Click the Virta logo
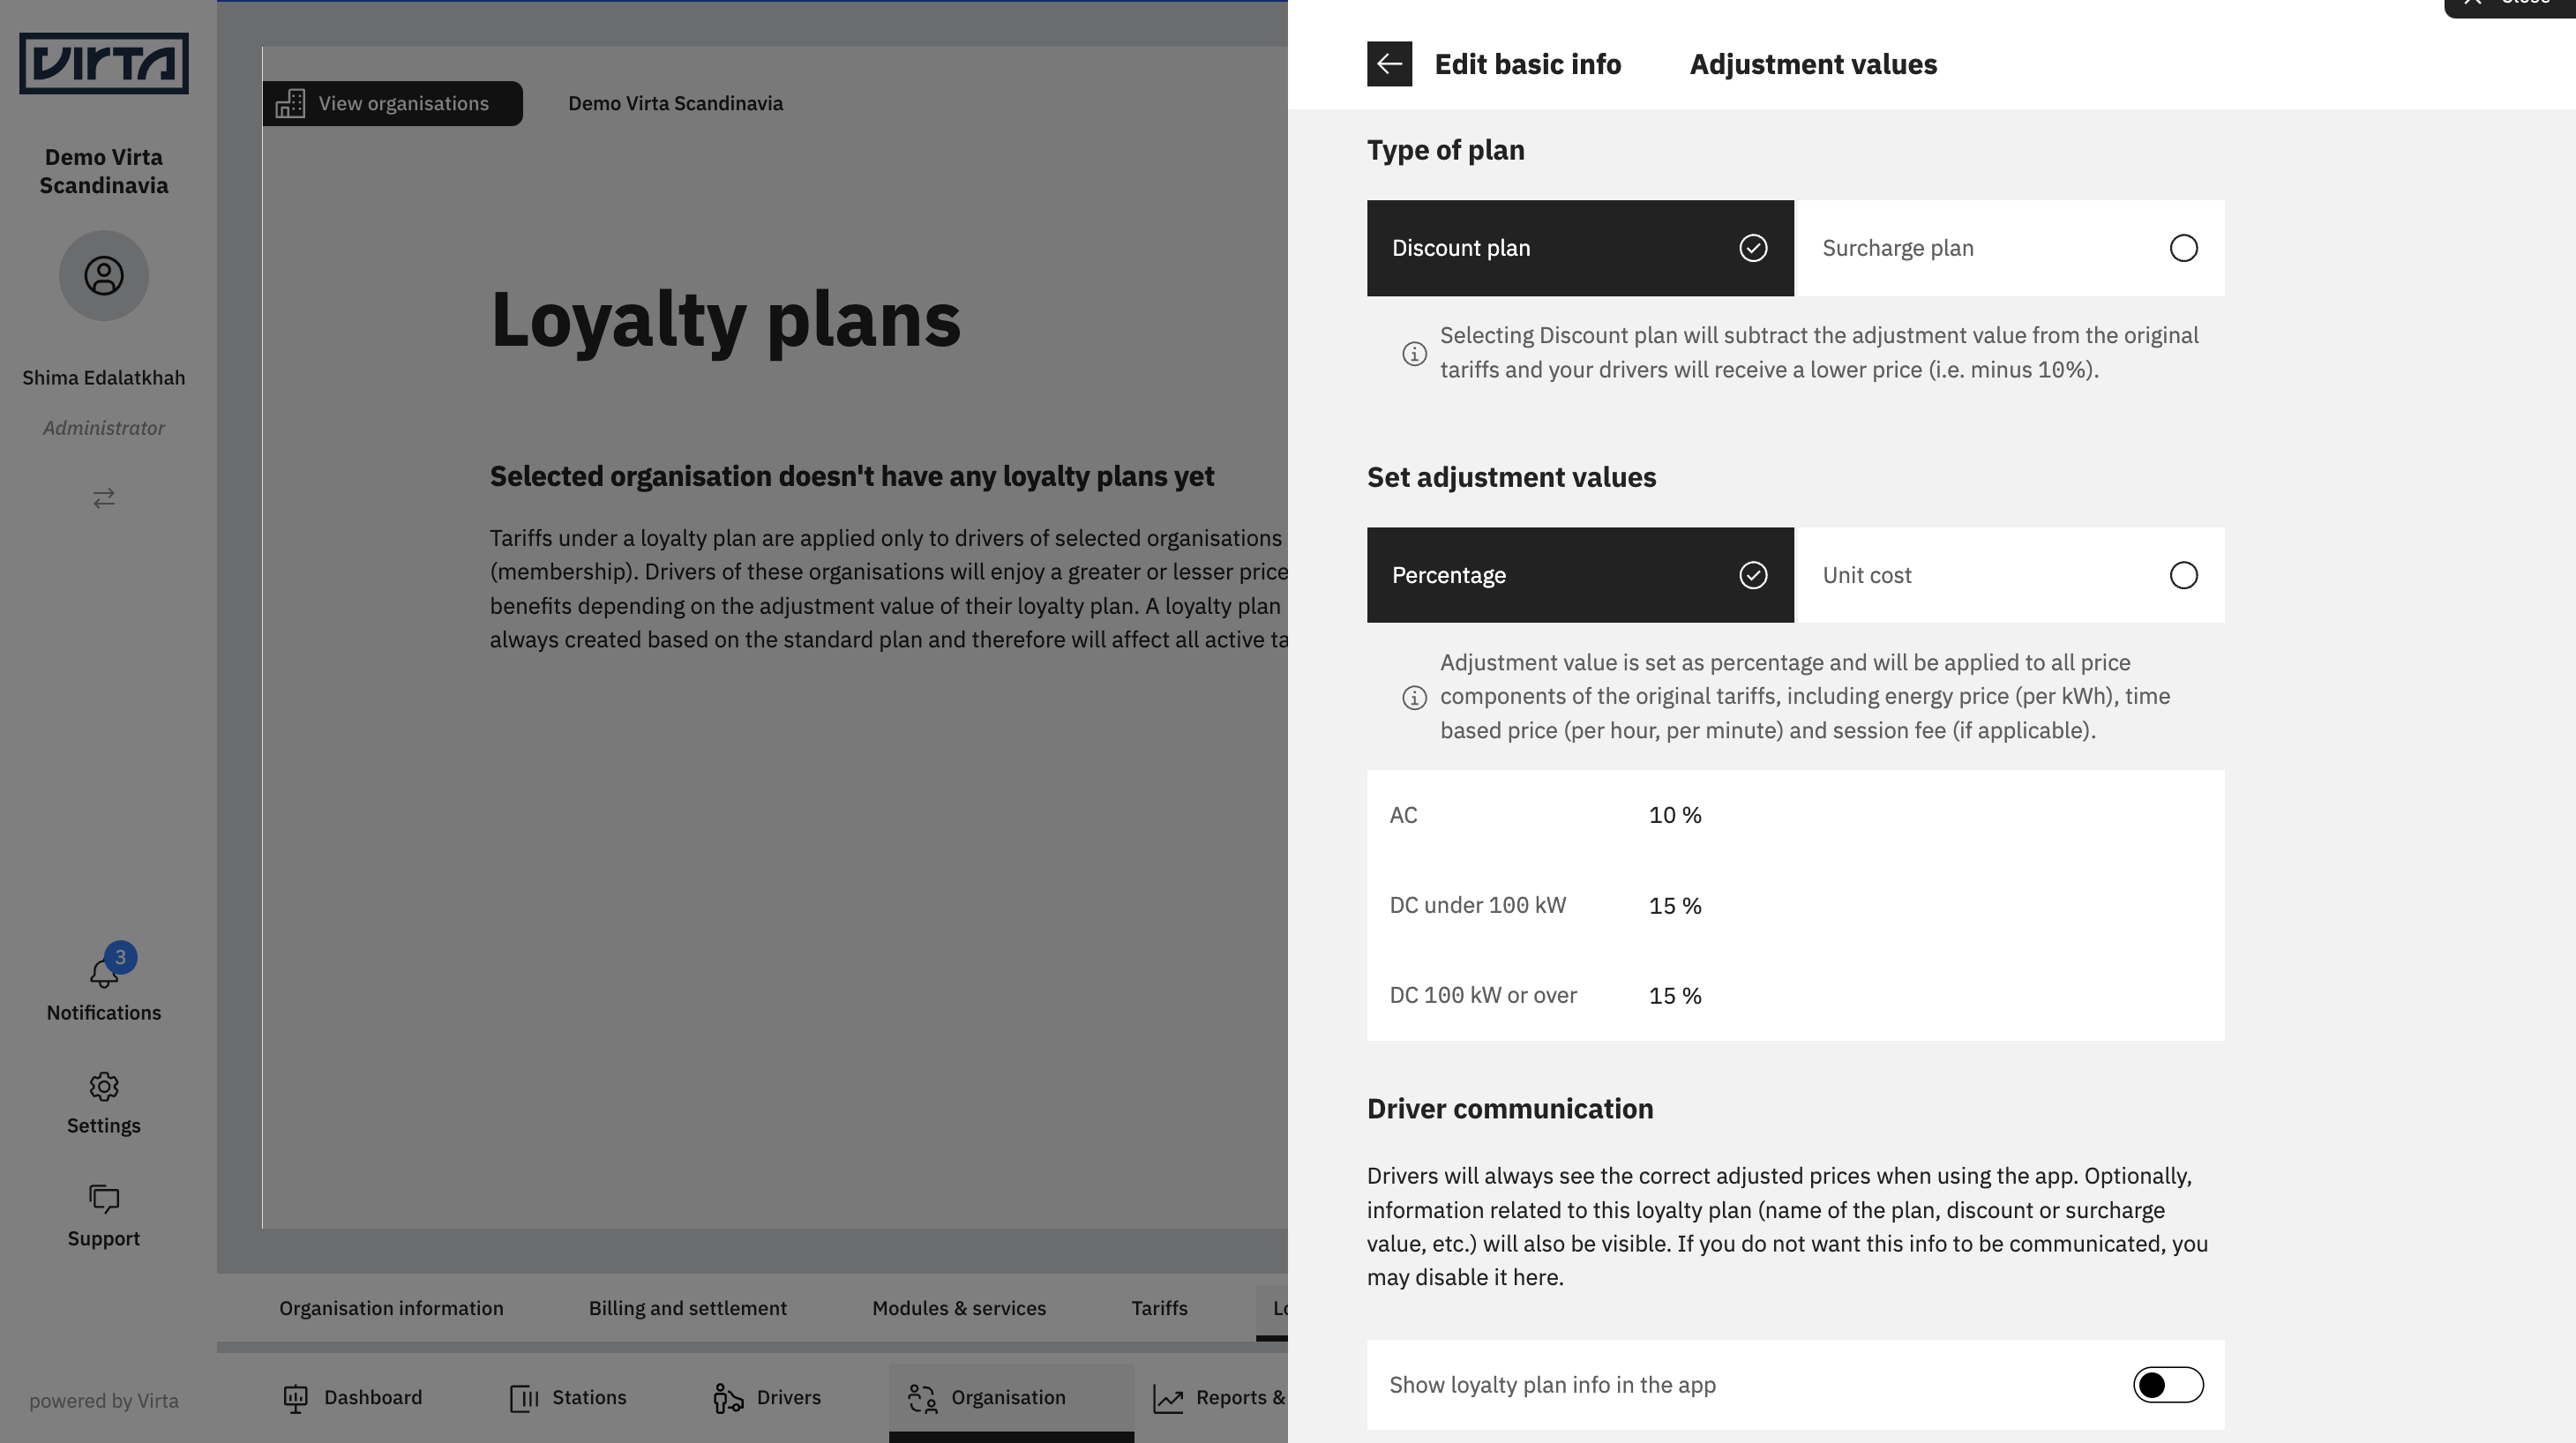The height and width of the screenshot is (1443, 2576). tap(103, 62)
